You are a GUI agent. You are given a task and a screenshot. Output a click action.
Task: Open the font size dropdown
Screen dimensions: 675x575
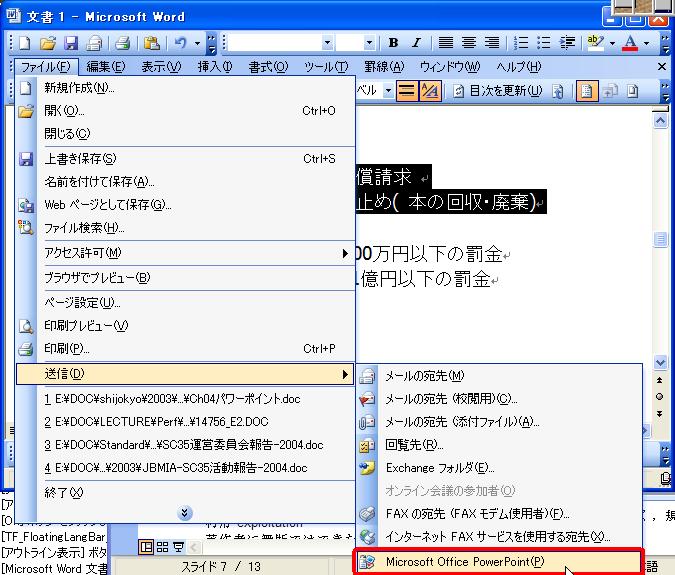[x=369, y=43]
